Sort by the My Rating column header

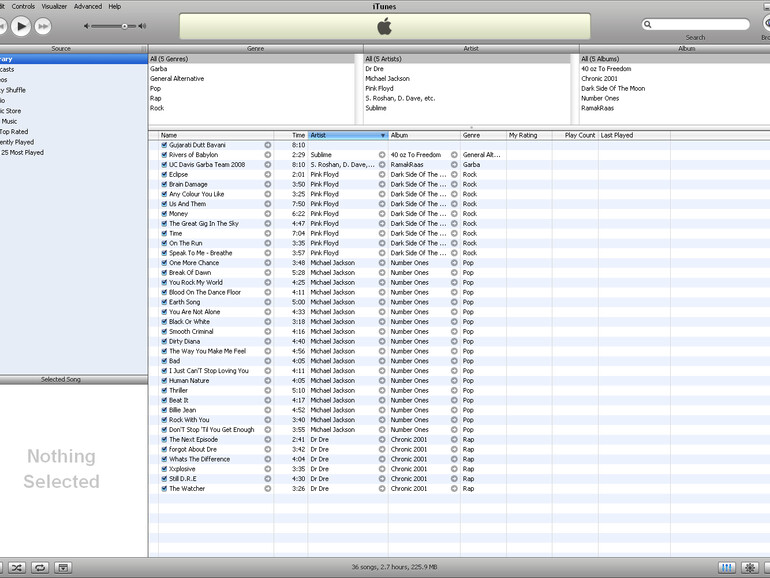point(529,135)
